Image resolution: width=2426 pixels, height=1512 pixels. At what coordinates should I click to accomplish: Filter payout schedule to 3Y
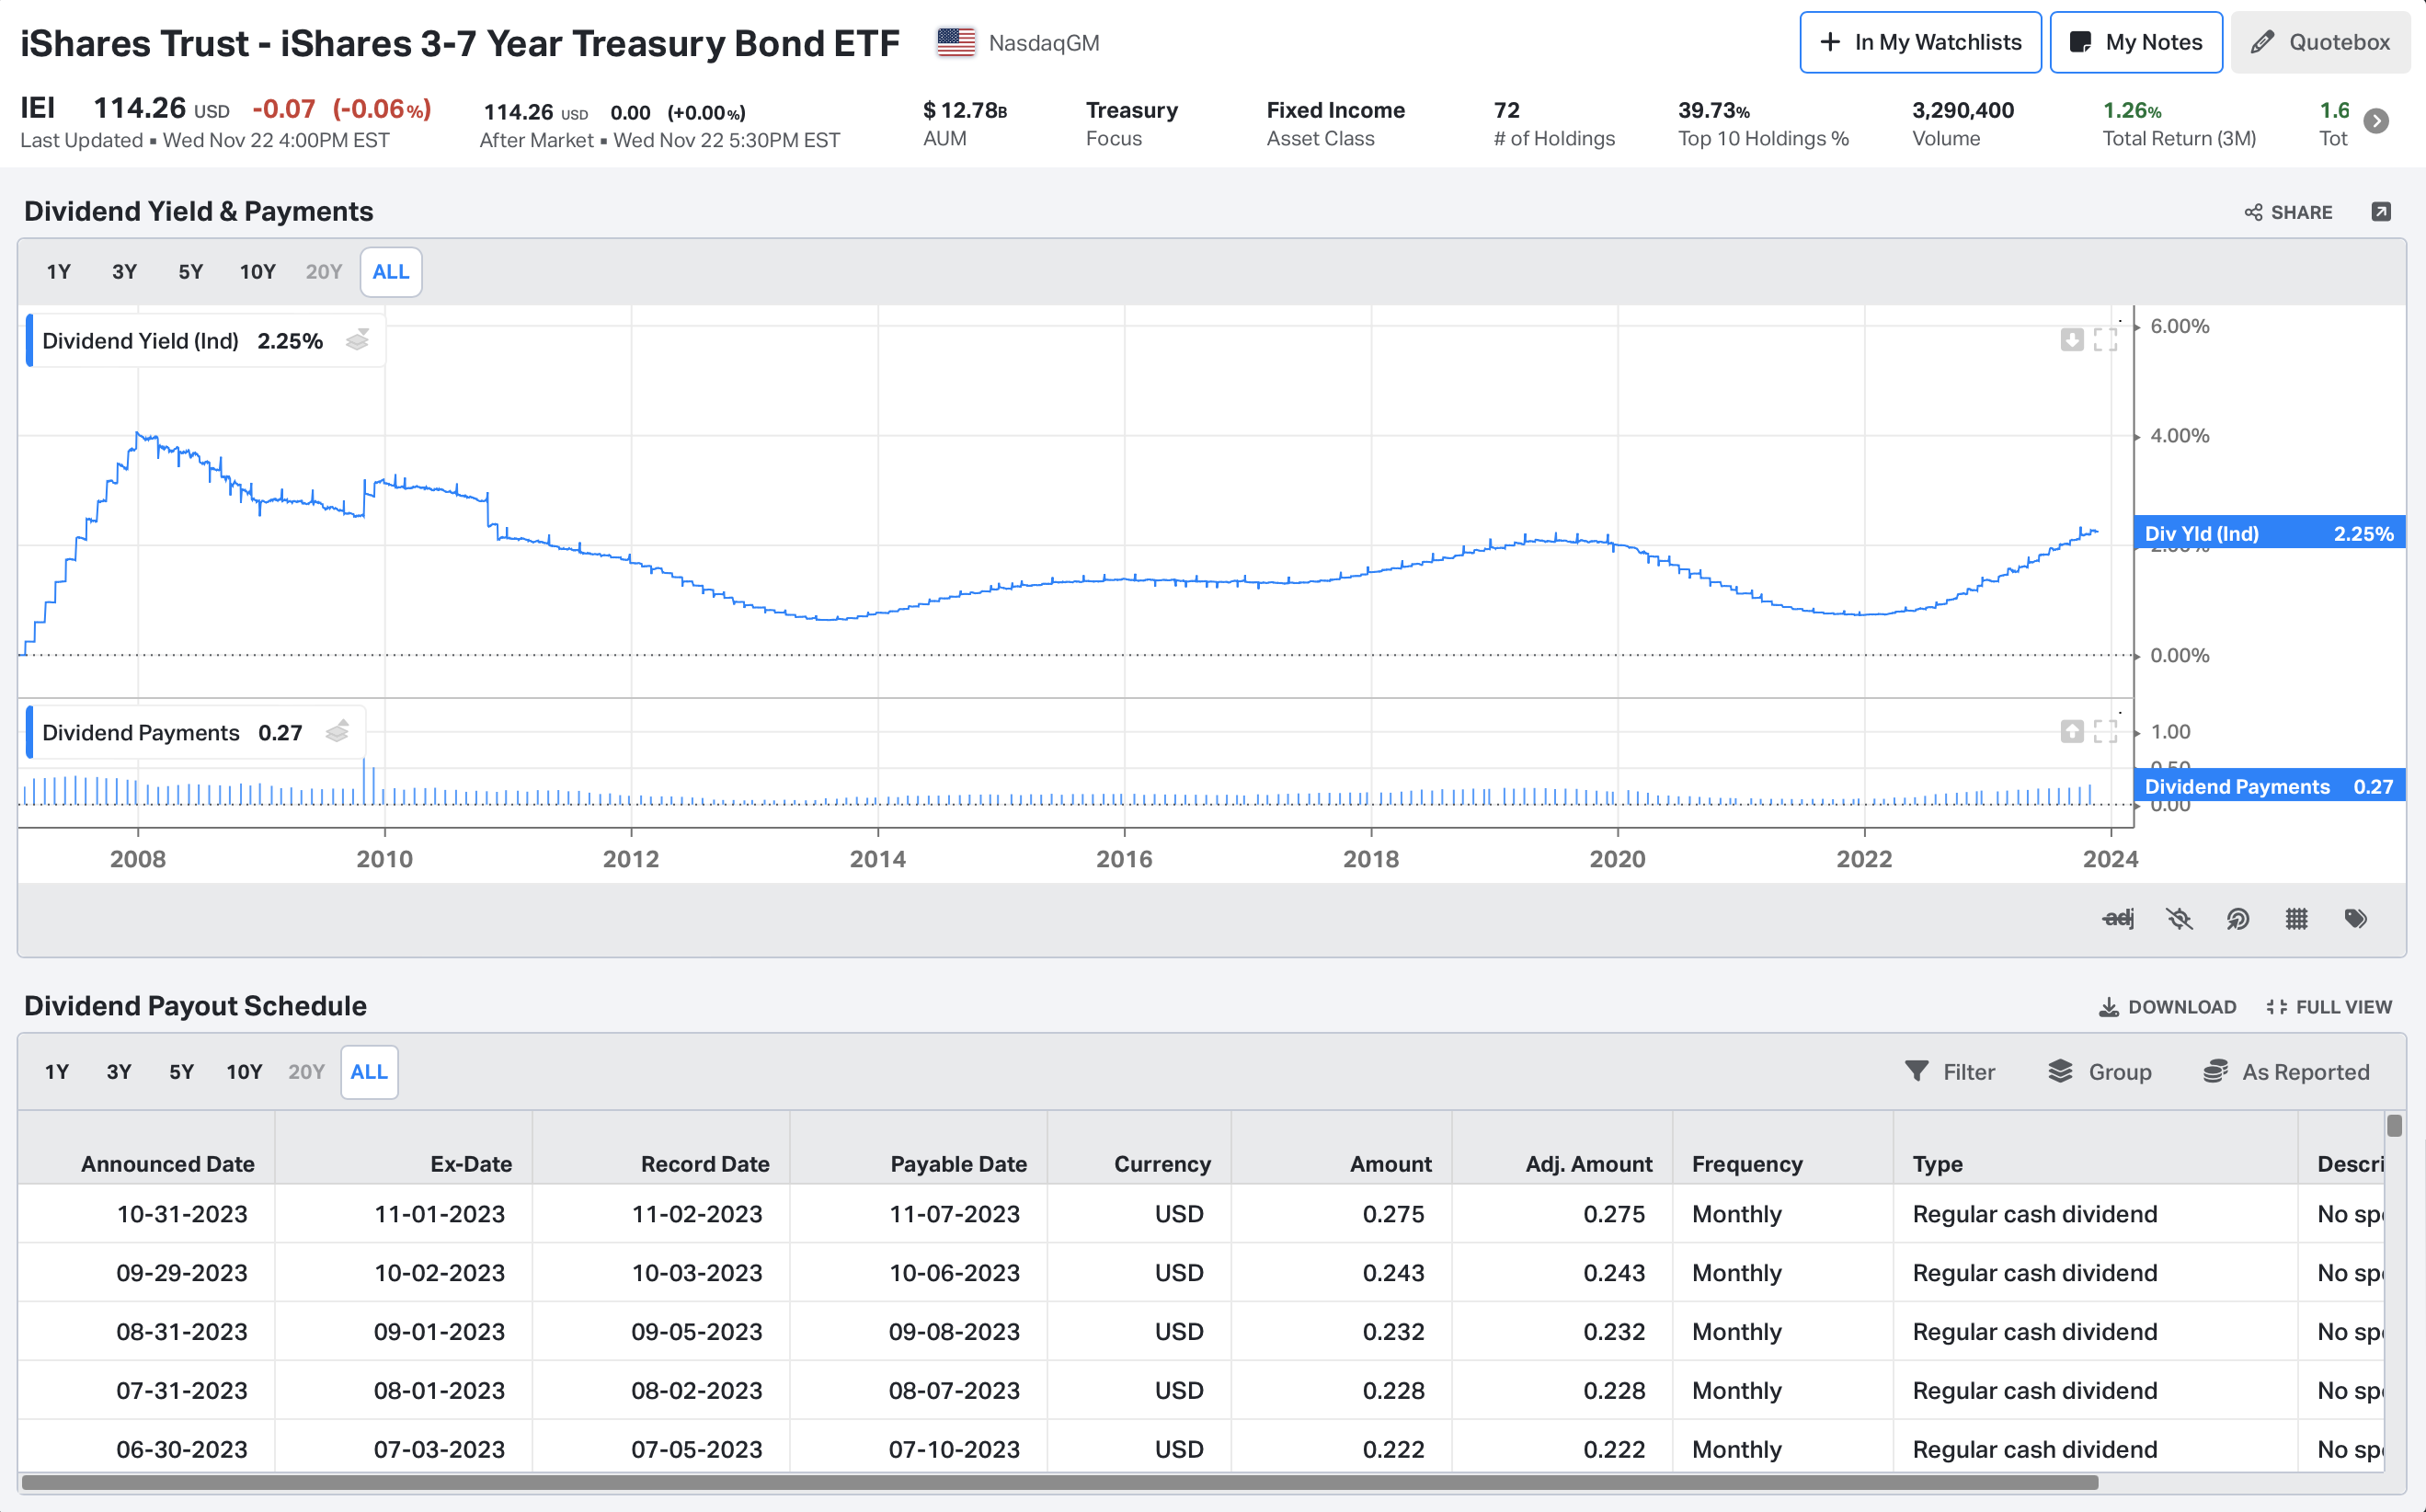click(x=119, y=1072)
